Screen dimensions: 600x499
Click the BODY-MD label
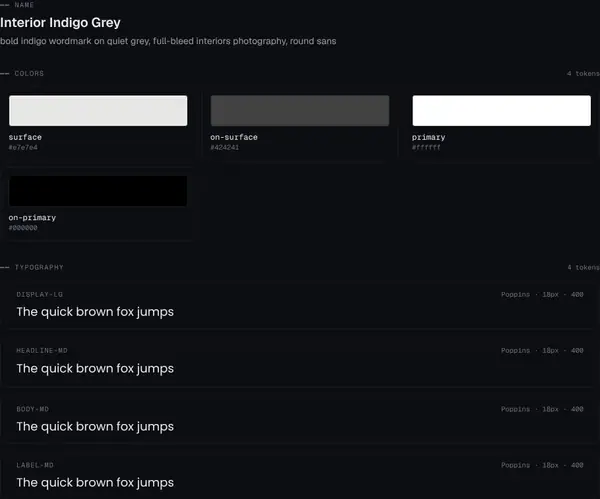click(x=33, y=409)
